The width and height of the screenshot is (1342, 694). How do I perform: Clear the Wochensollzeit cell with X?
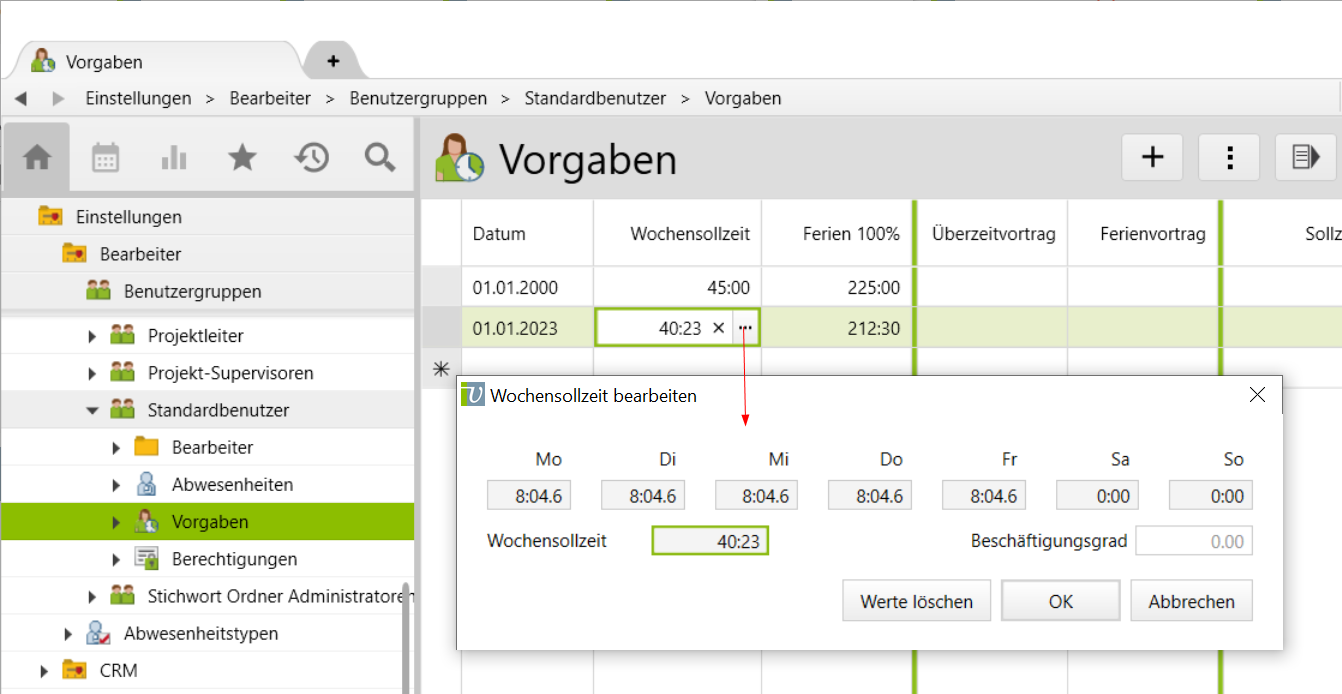tap(718, 328)
